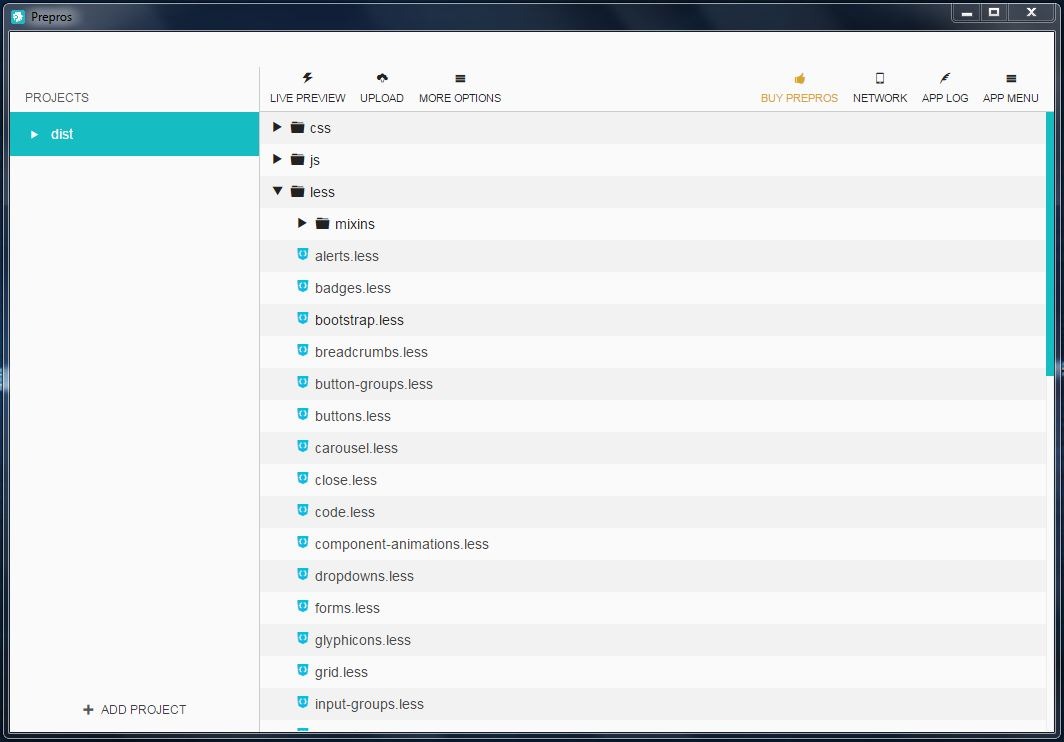Click the Add Project button
Image resolution: width=1064 pixels, height=742 pixels.
(x=134, y=709)
